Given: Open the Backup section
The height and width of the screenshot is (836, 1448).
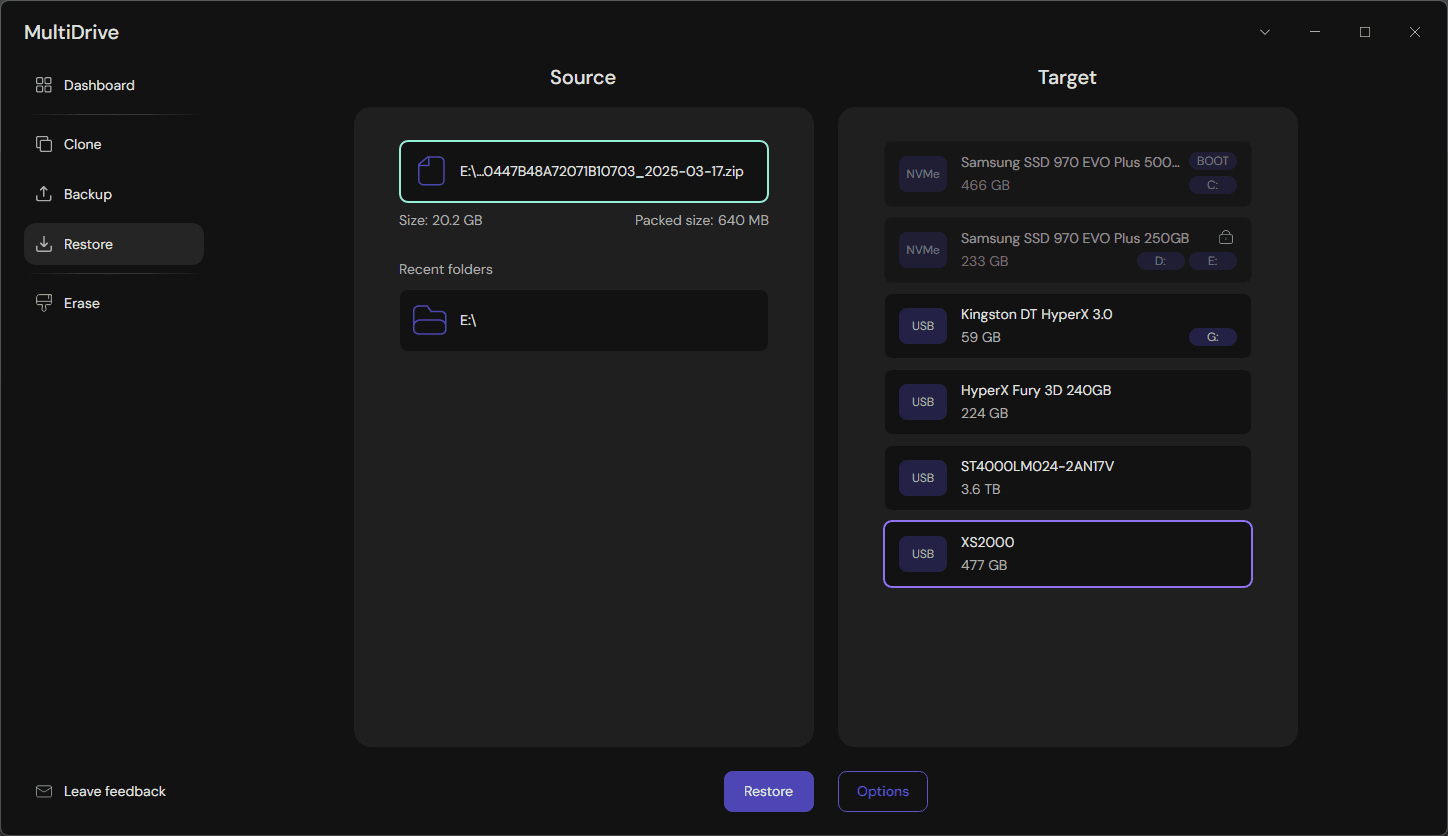Looking at the screenshot, I should [88, 194].
